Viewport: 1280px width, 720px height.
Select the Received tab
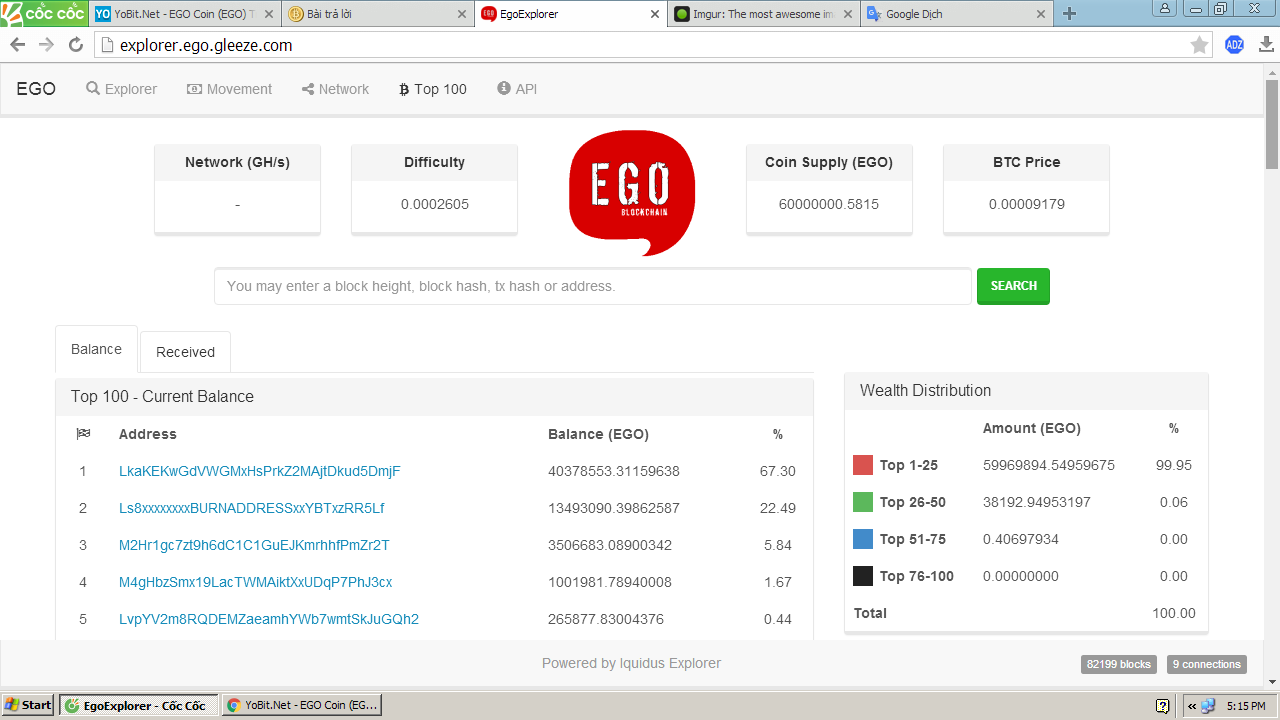pyautogui.click(x=185, y=352)
